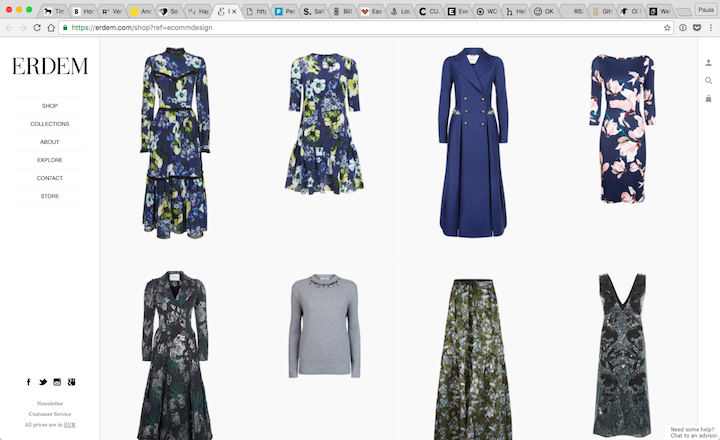720x440 pixels.
Task: Go to the ABOUT menu item
Action: 50,142
